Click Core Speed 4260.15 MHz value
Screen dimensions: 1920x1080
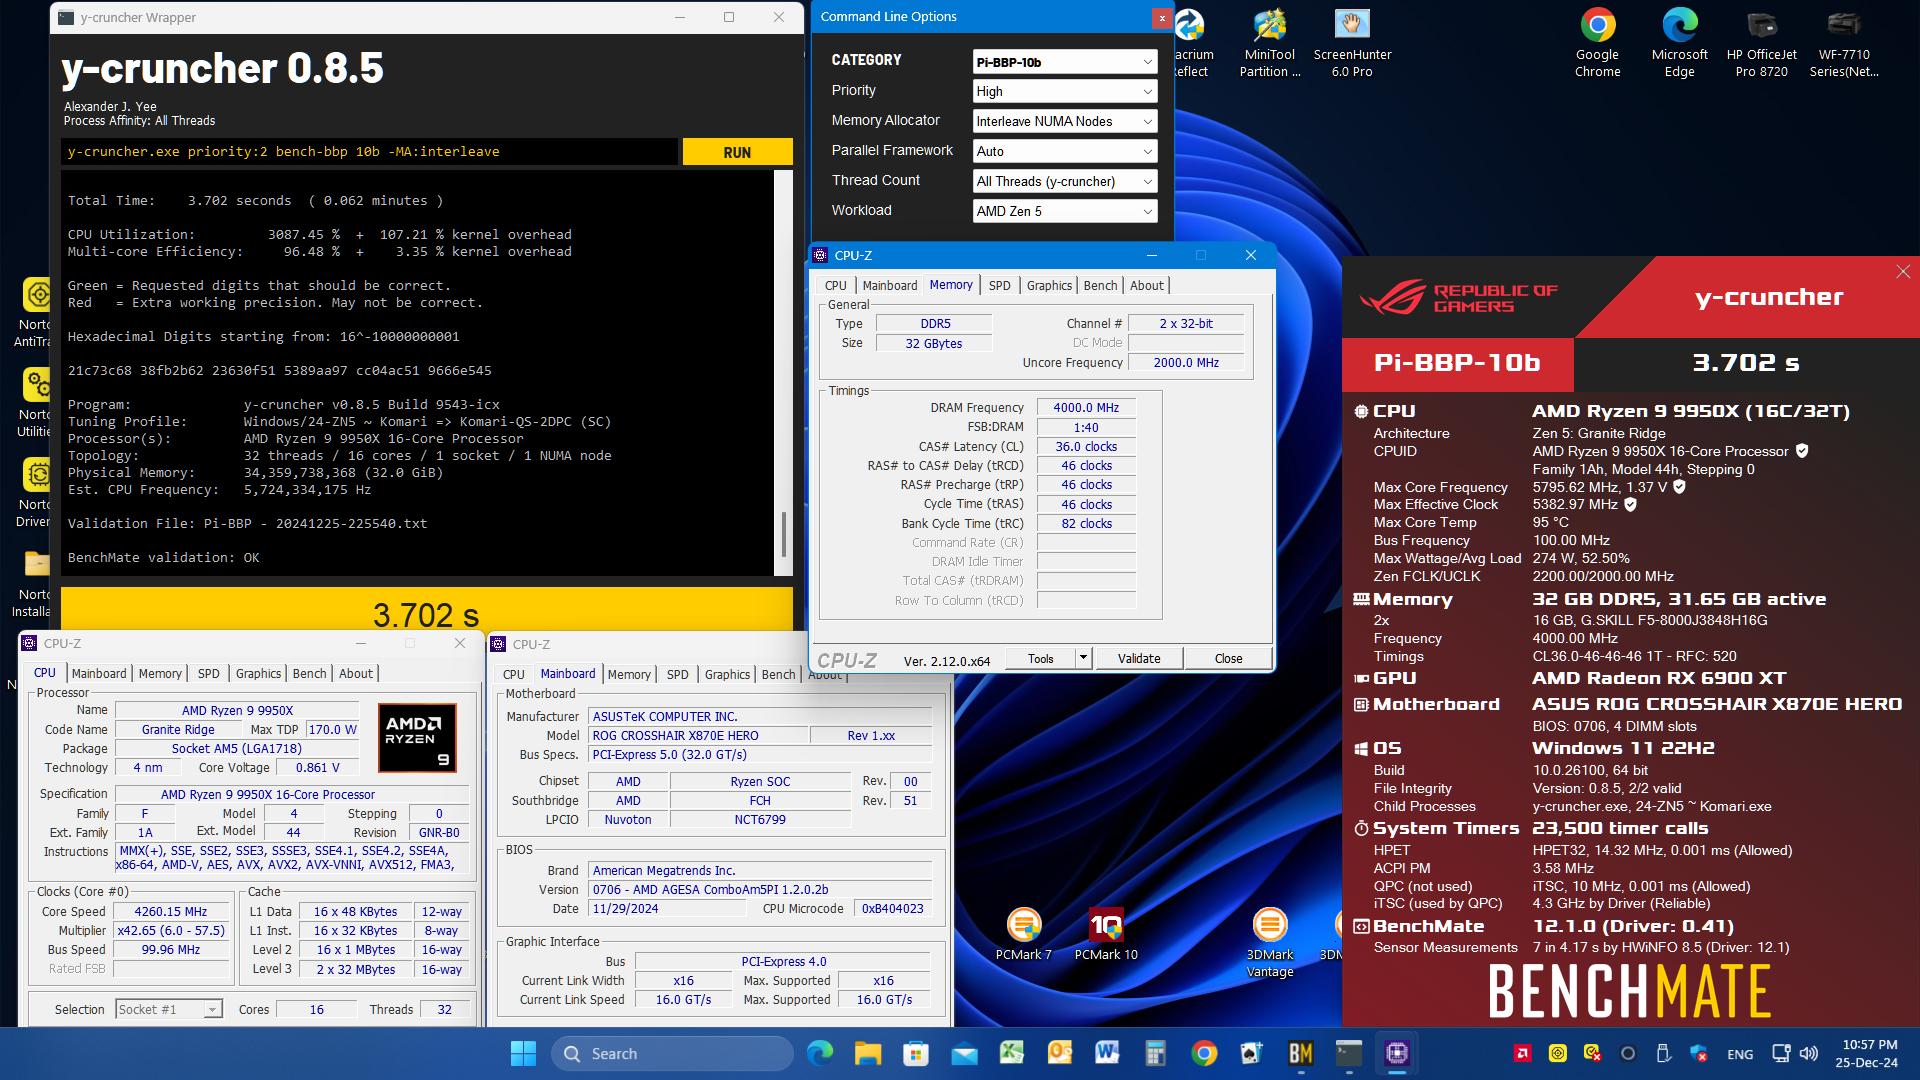[x=171, y=912]
